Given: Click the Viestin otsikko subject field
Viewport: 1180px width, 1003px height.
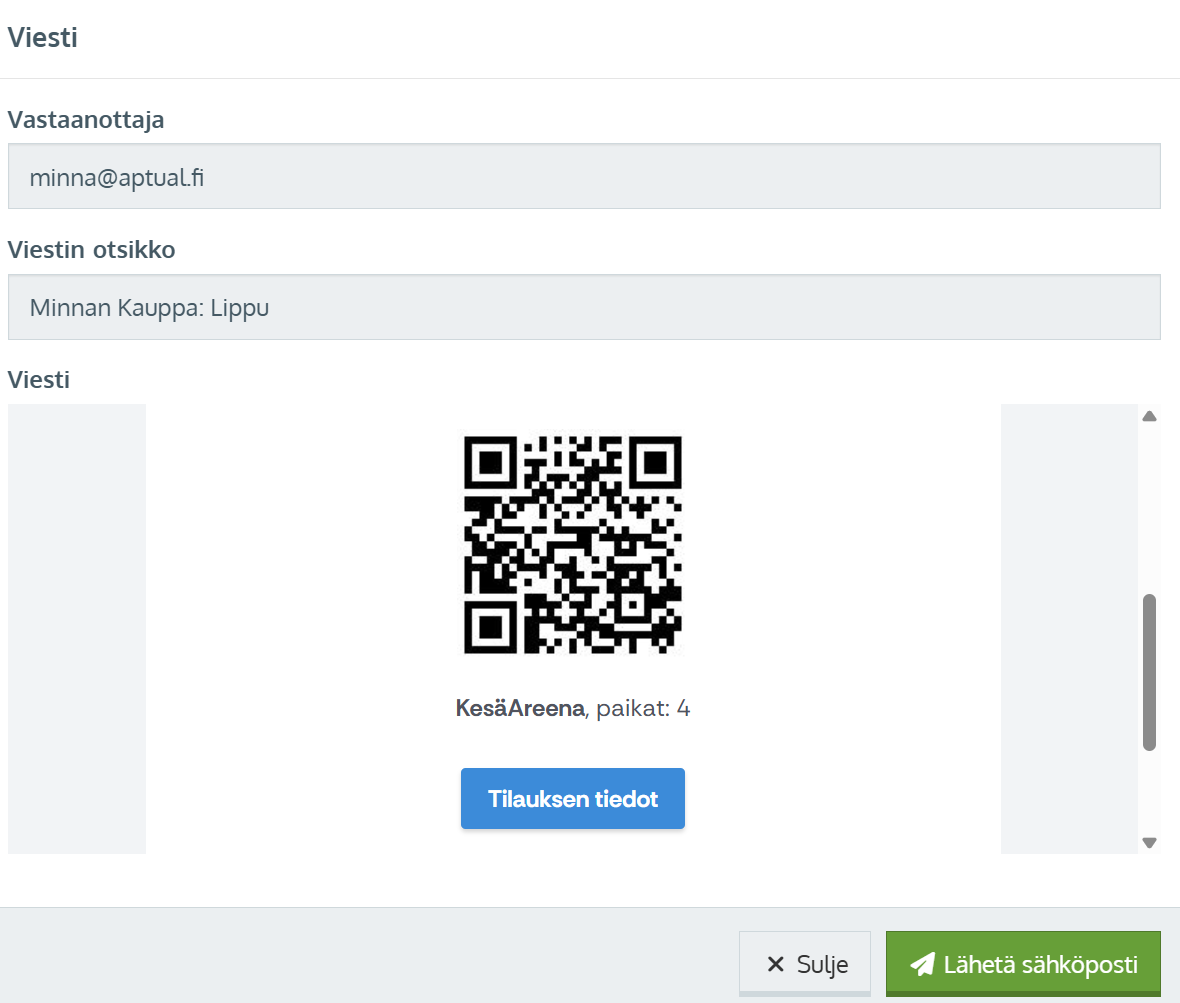Looking at the screenshot, I should 584,307.
